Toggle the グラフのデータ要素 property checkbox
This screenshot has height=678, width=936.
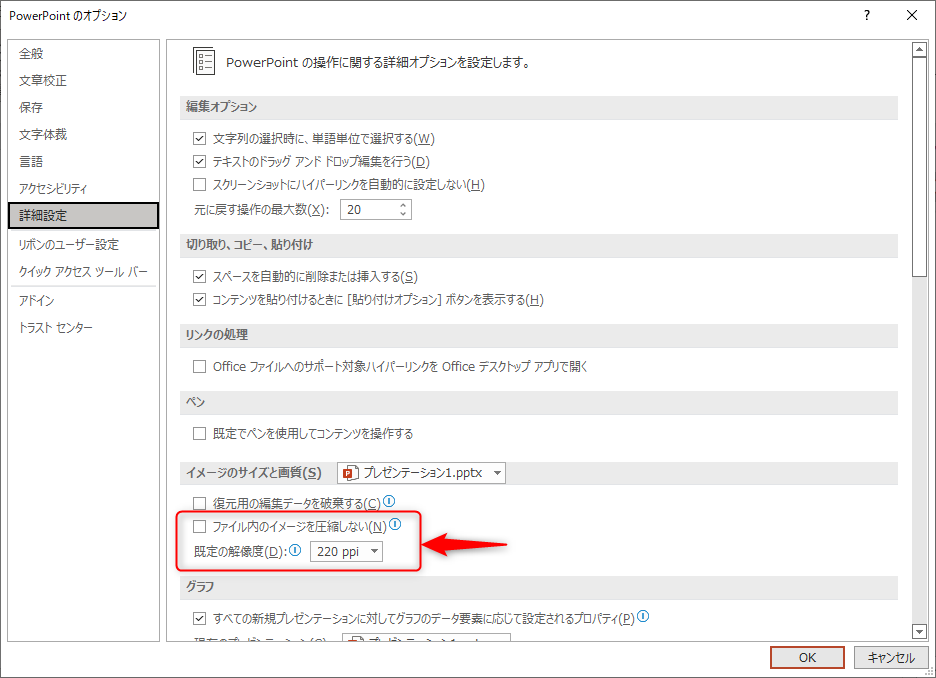point(199,619)
